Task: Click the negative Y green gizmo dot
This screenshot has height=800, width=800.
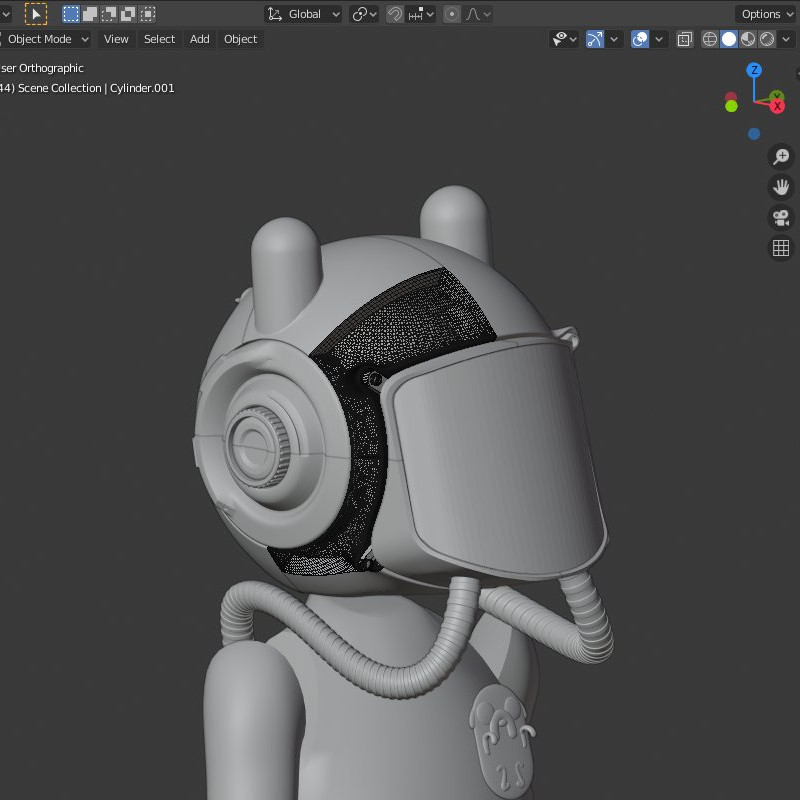Action: point(731,106)
